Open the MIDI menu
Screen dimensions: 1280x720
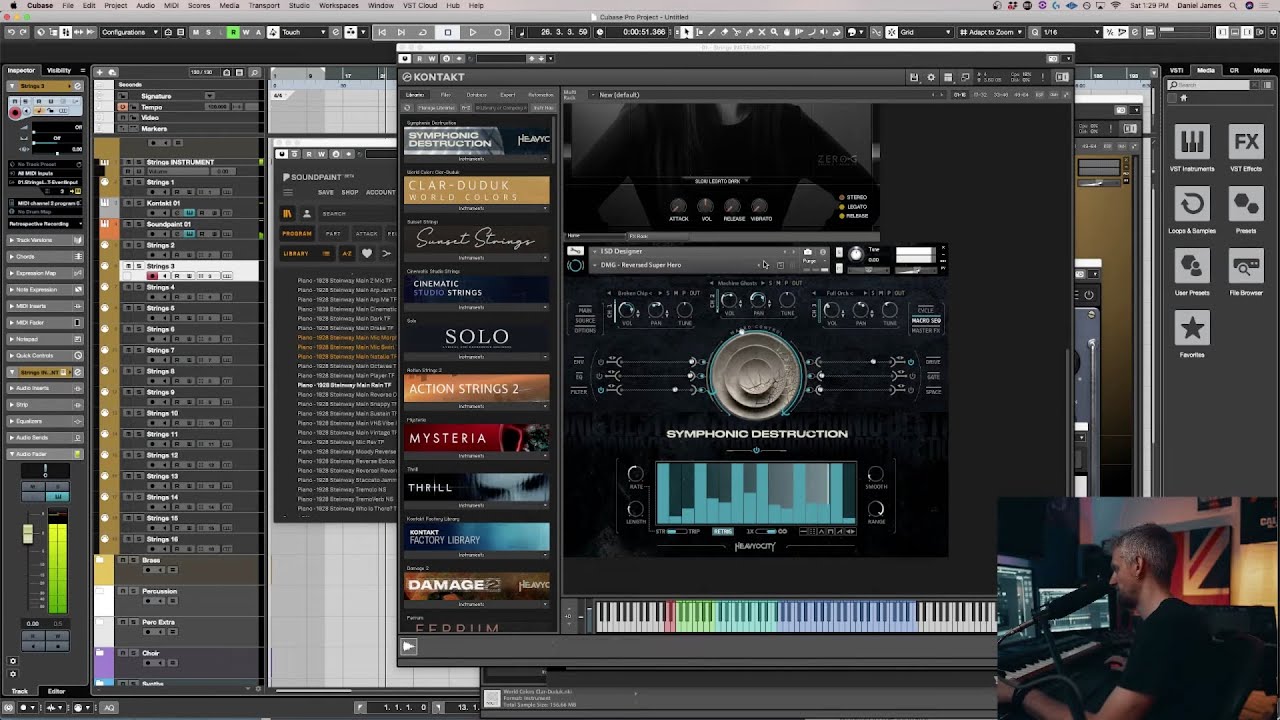point(173,5)
